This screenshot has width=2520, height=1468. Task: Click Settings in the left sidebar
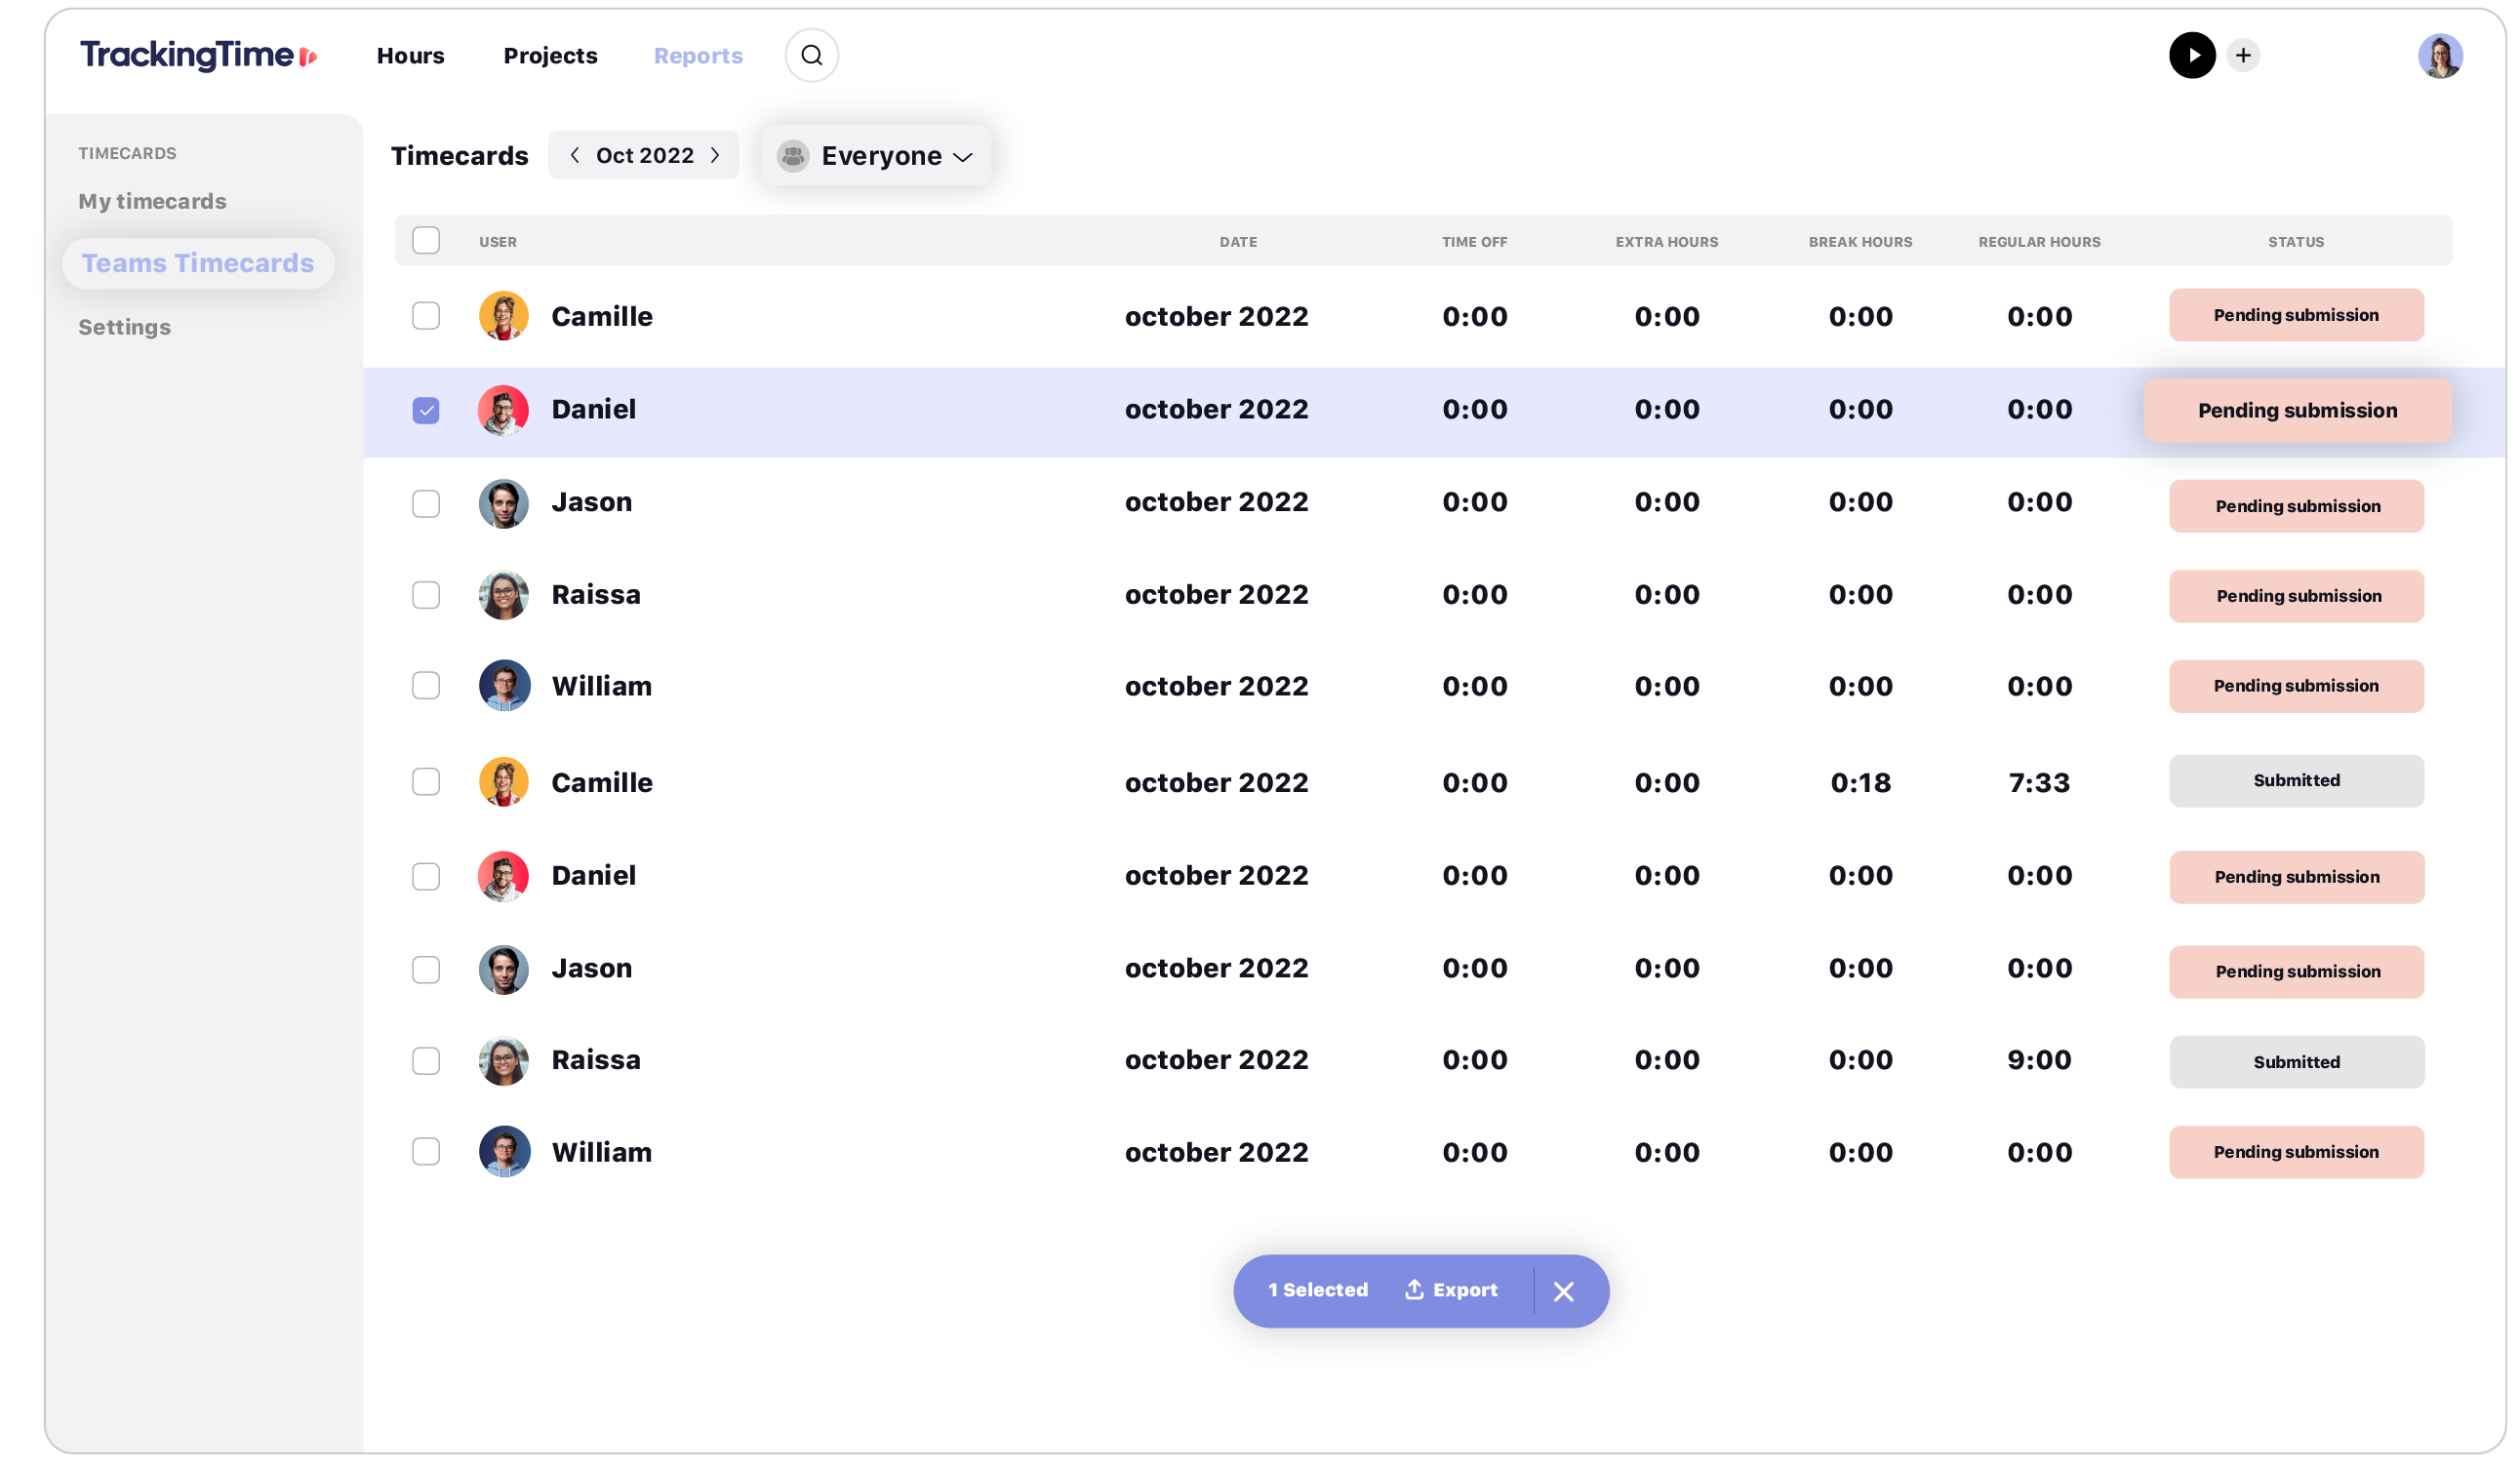coord(124,325)
